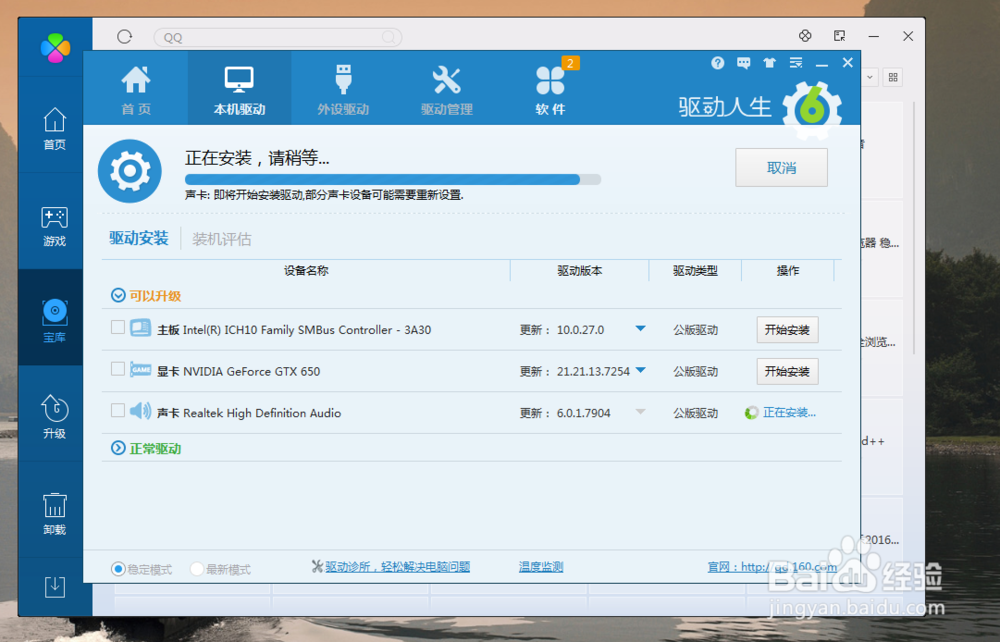Open the 外设驱动 peripheral drivers section
Viewport: 1000px width, 642px height.
click(x=342, y=85)
